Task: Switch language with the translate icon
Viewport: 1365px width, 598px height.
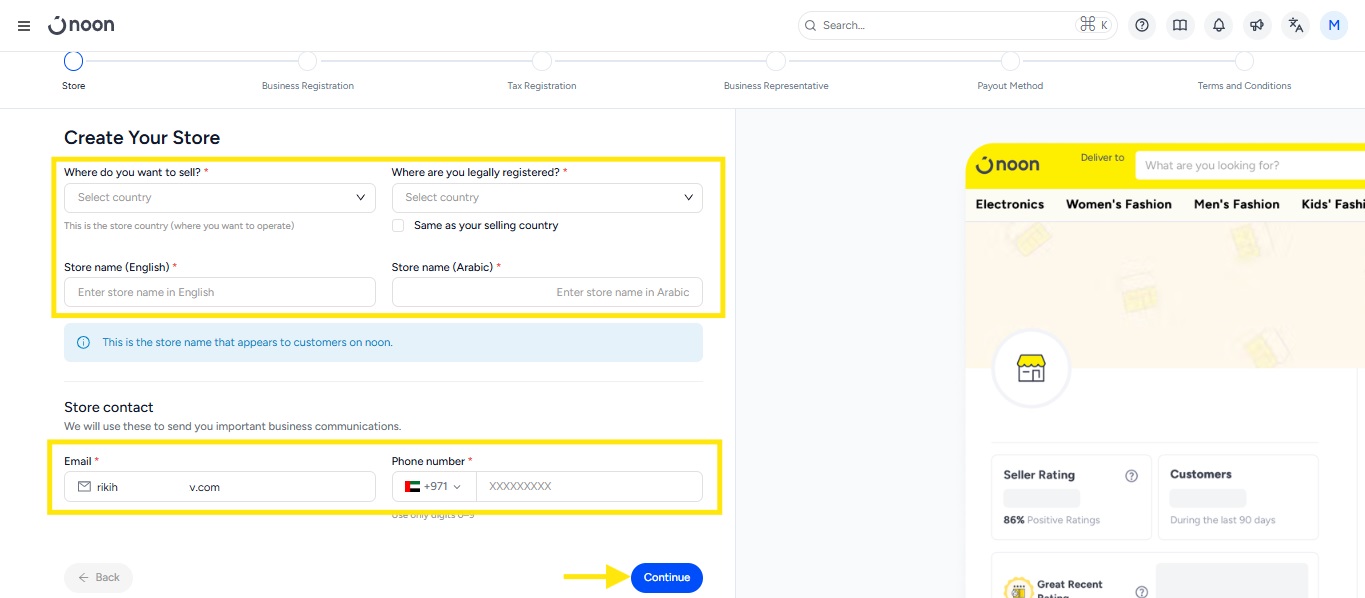Action: [1296, 26]
